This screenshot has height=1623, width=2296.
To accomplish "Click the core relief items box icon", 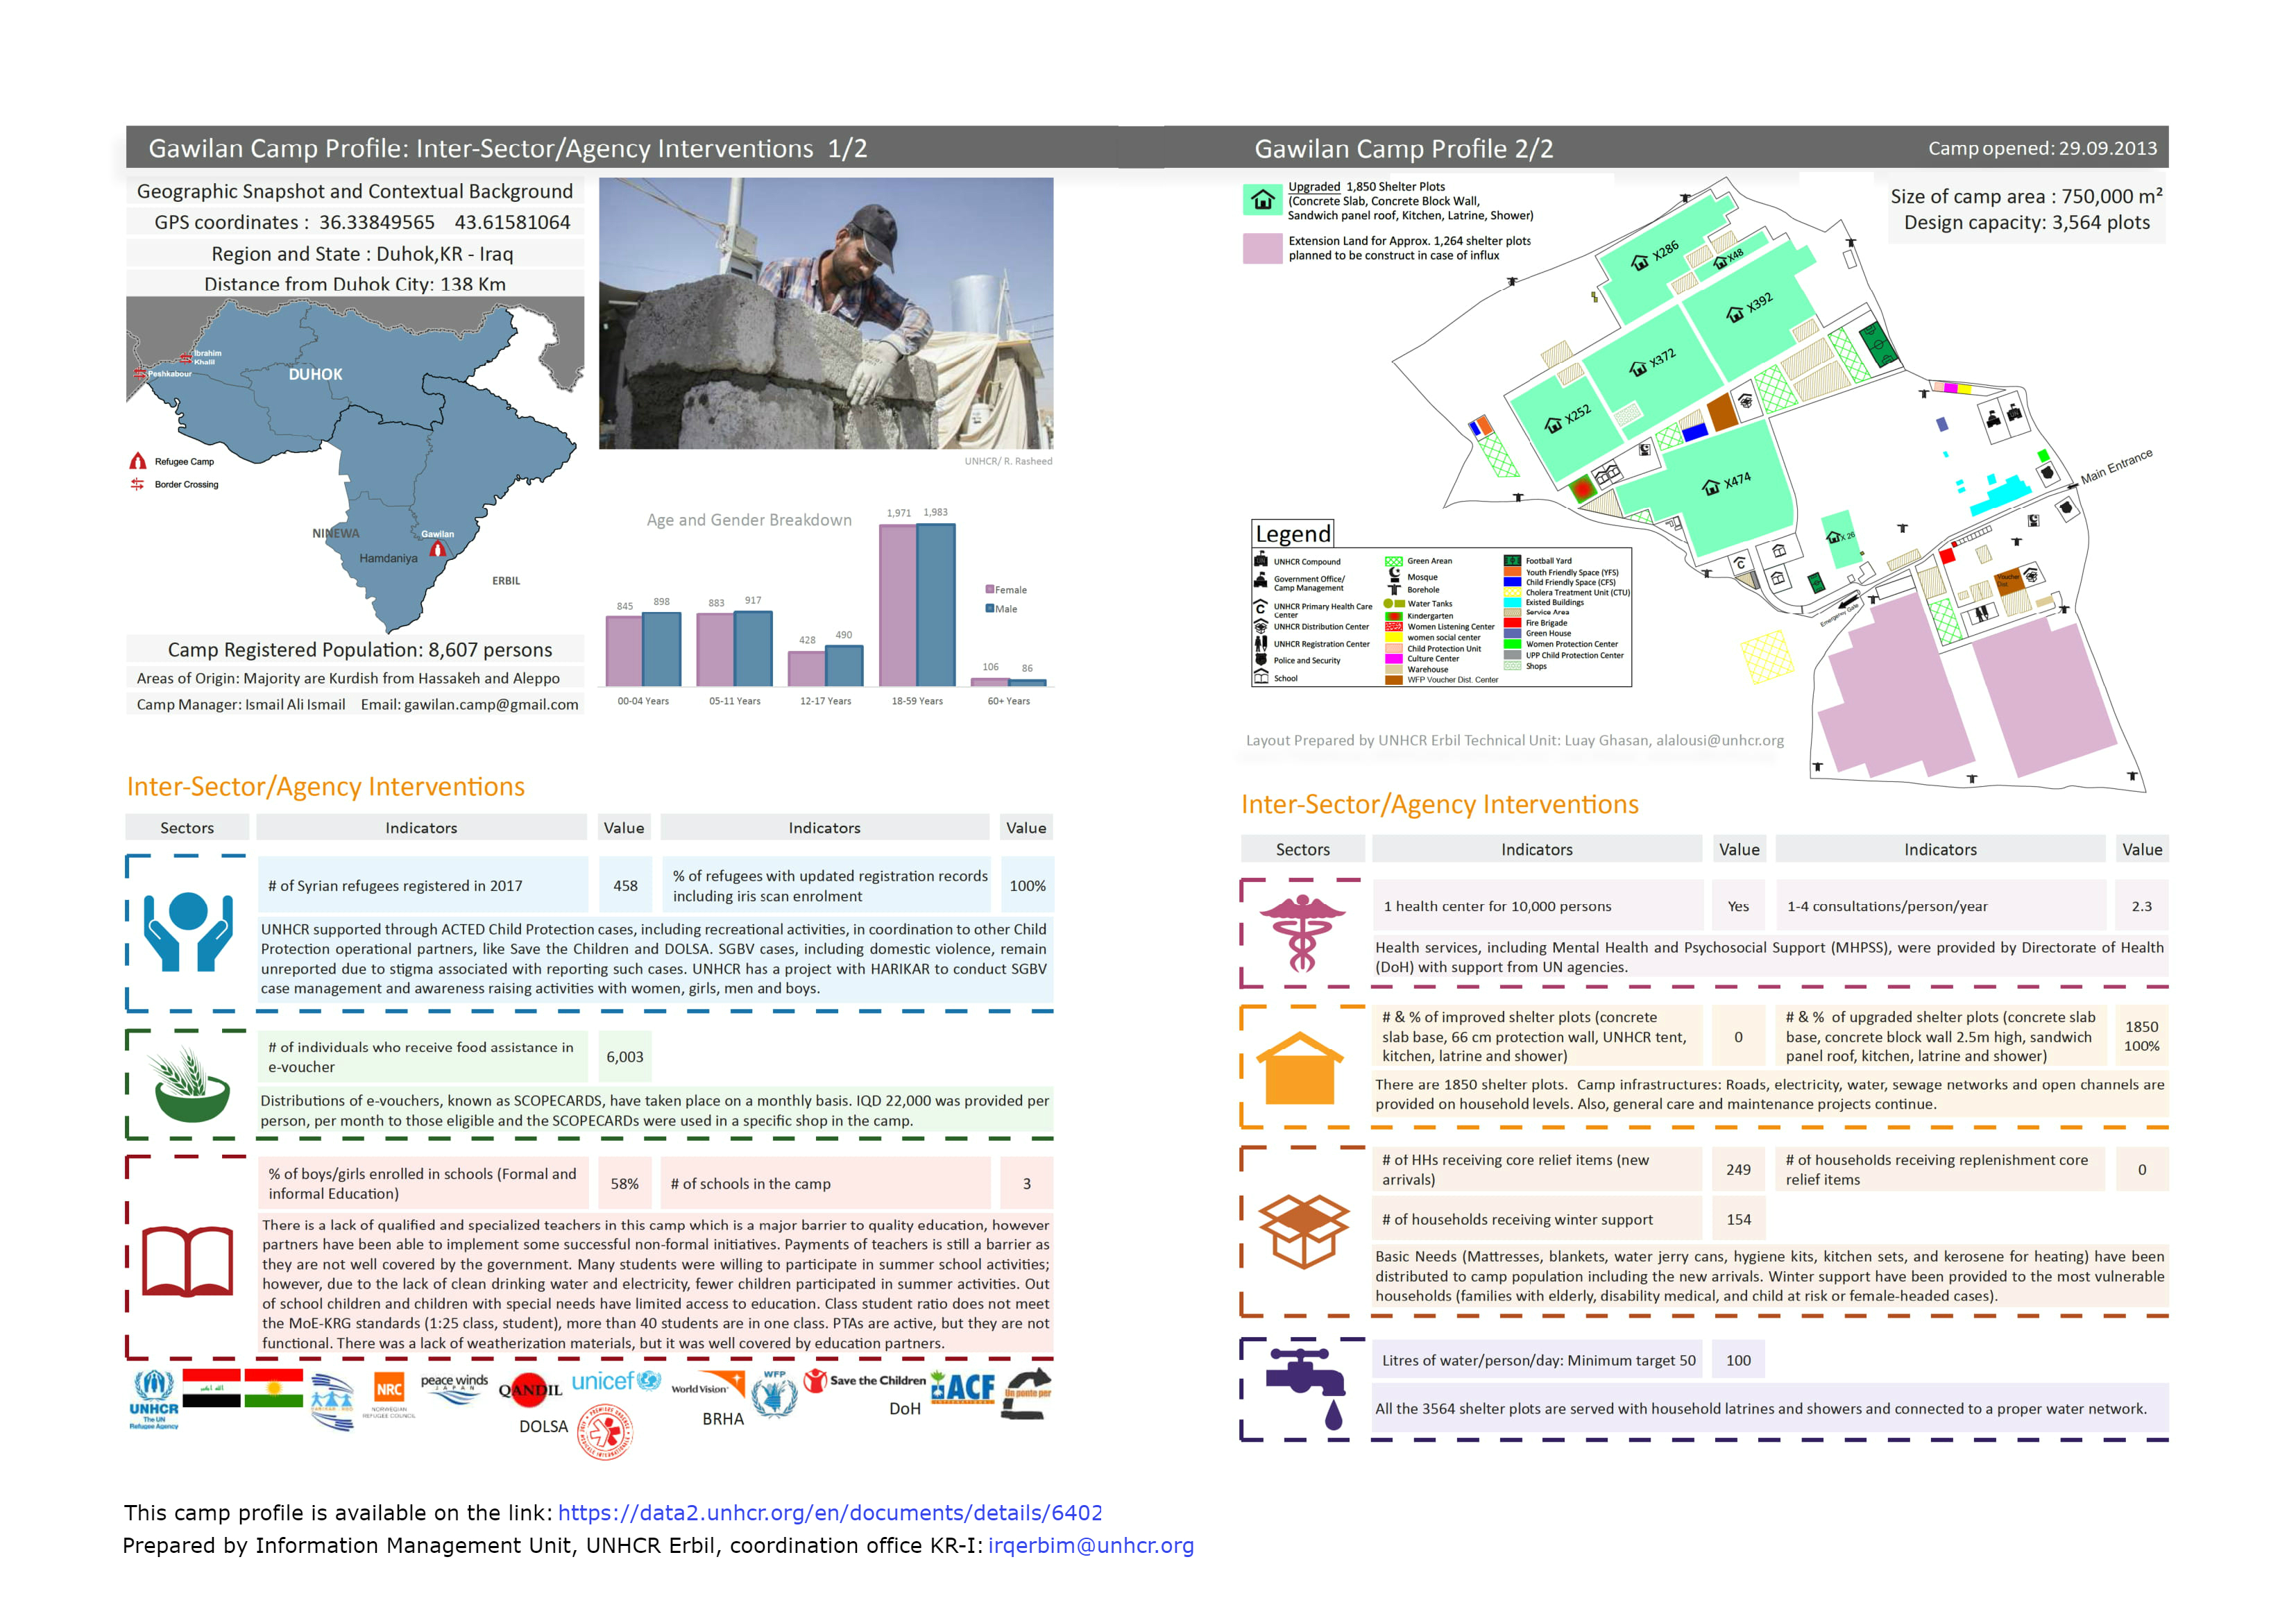I will click(x=1303, y=1230).
